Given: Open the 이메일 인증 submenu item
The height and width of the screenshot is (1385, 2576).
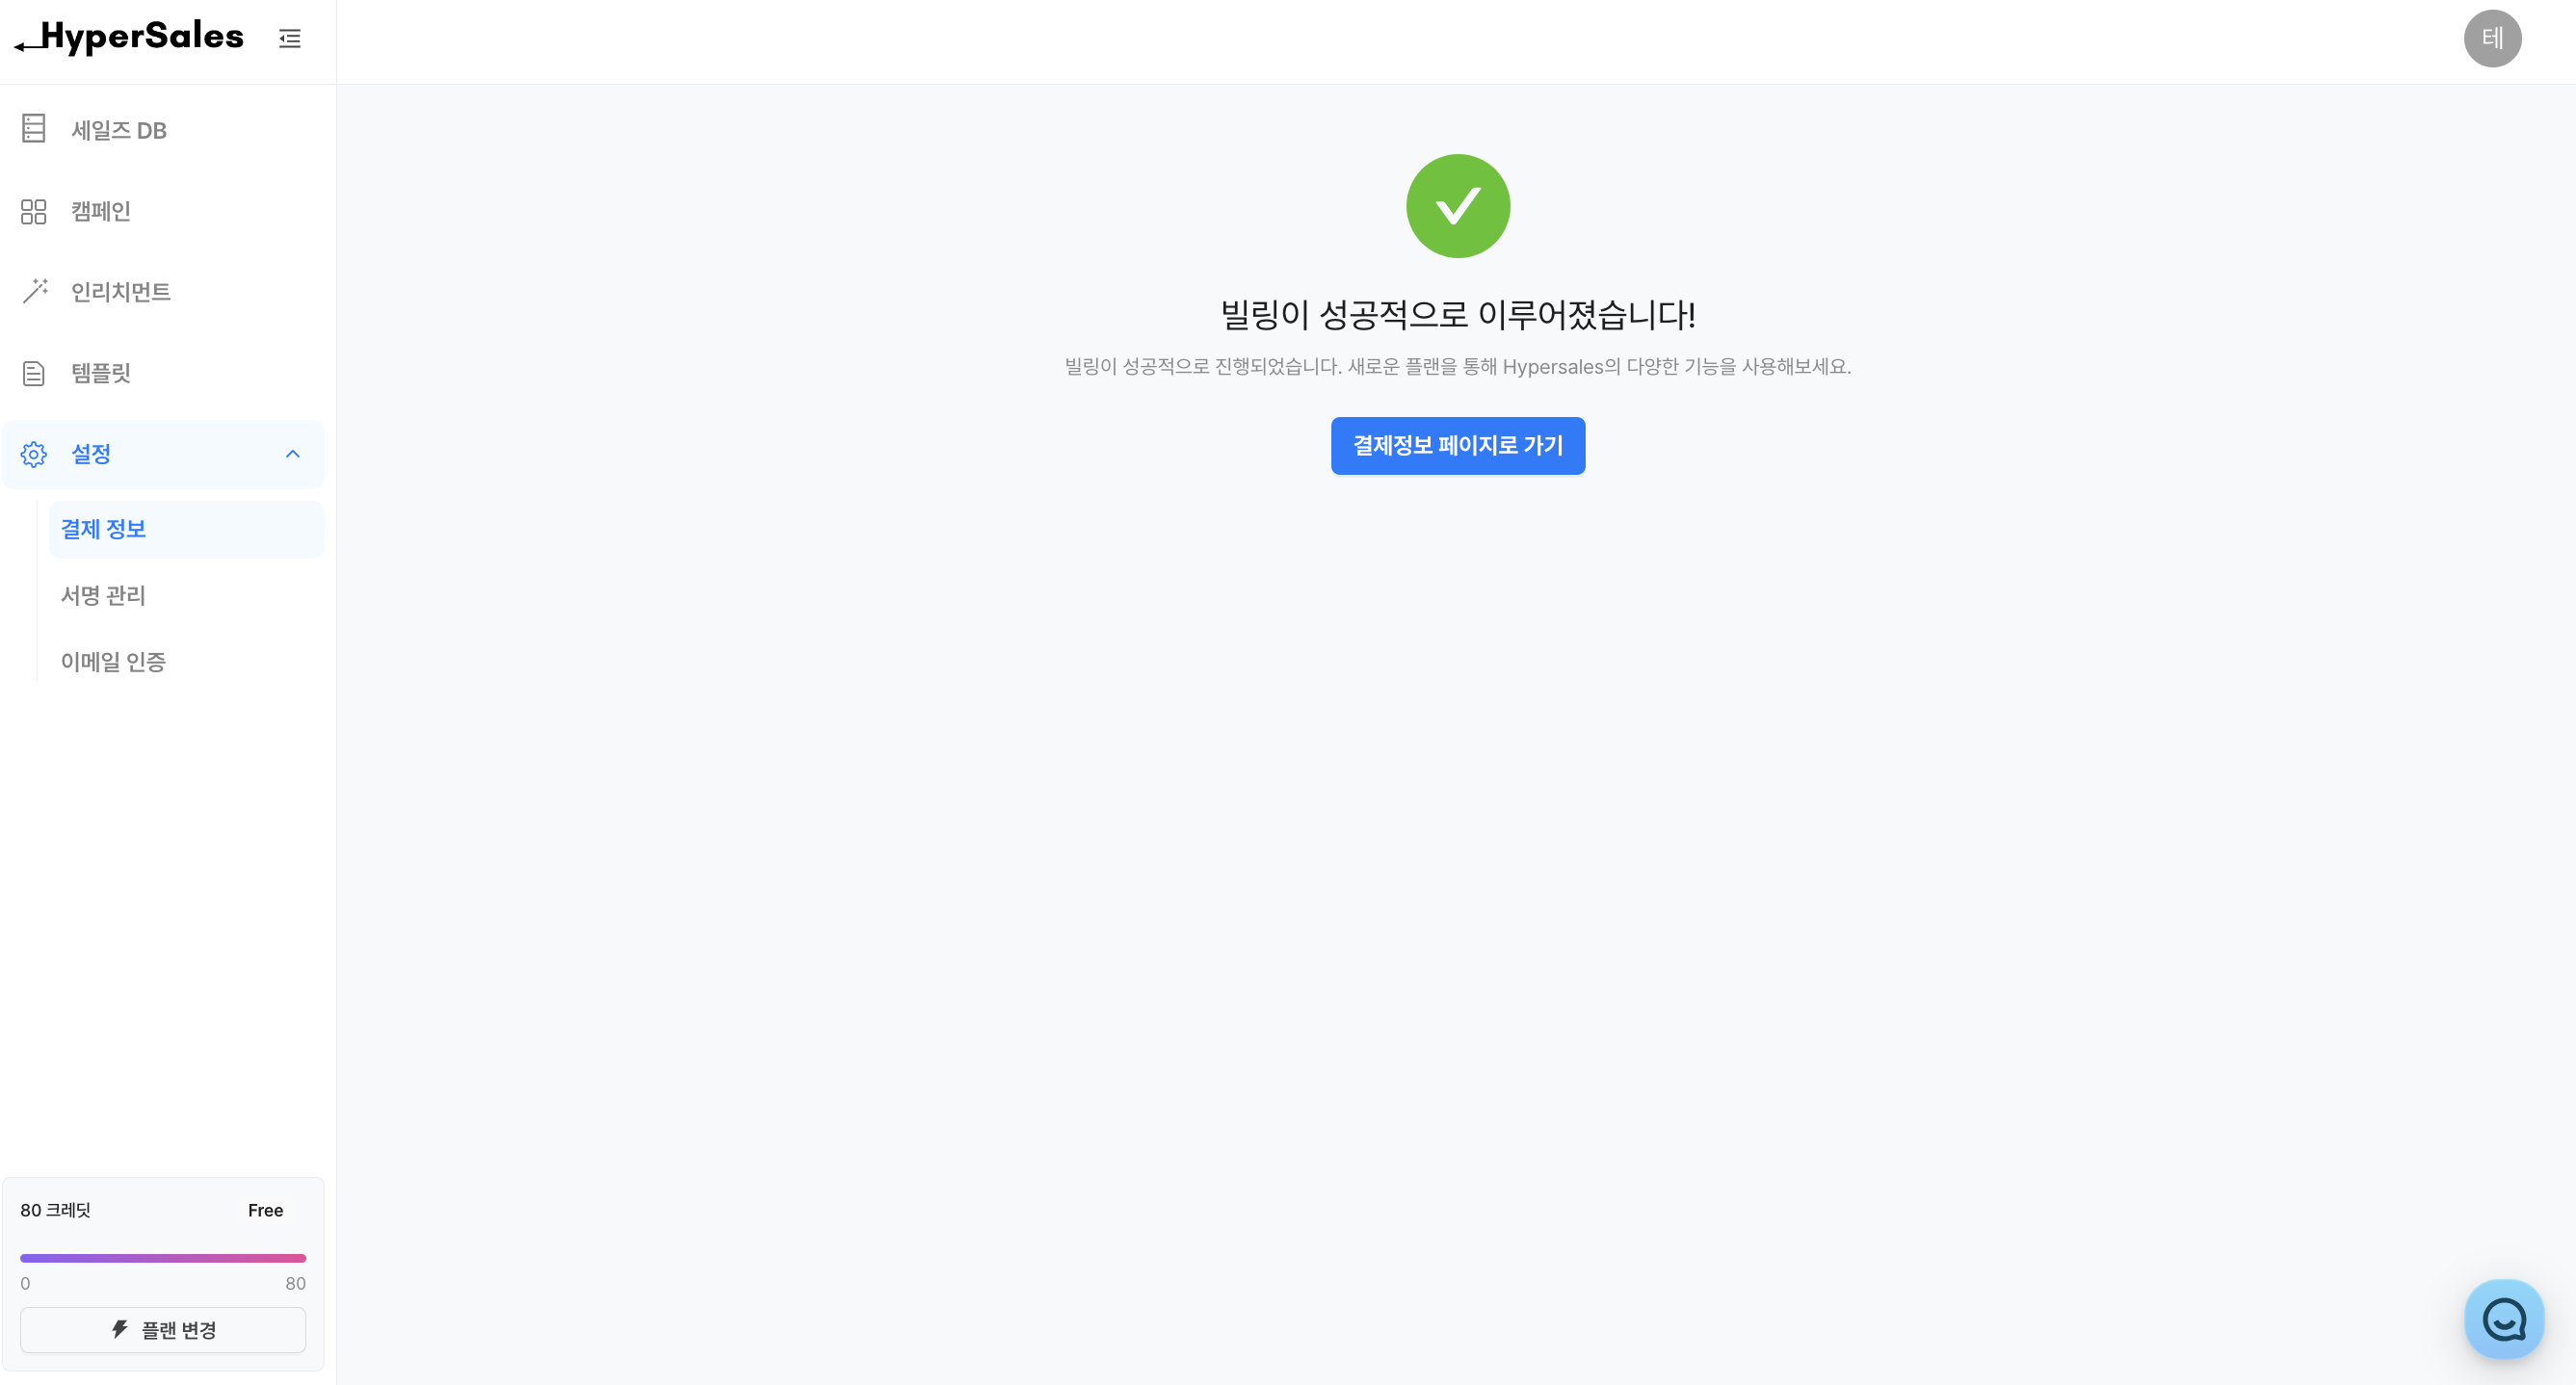Looking at the screenshot, I should (186, 662).
